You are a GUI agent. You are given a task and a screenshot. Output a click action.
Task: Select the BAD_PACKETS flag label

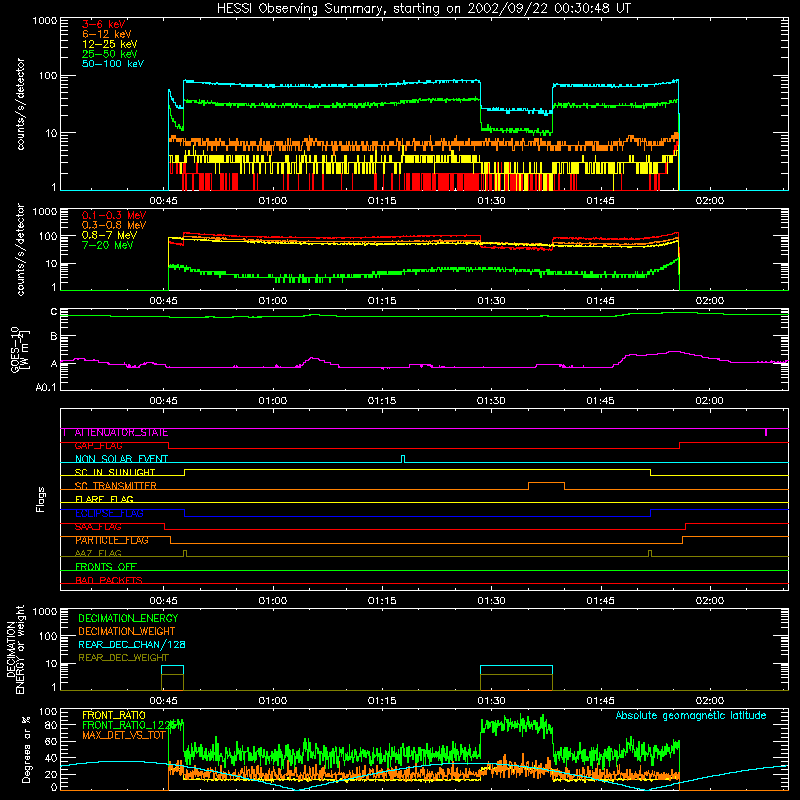tap(109, 580)
